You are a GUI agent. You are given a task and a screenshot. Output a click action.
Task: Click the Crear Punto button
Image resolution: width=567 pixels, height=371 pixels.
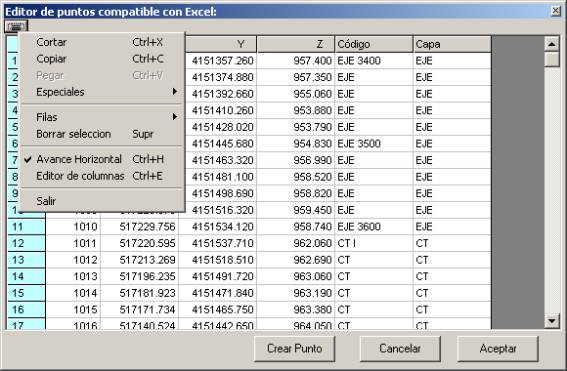point(294,349)
